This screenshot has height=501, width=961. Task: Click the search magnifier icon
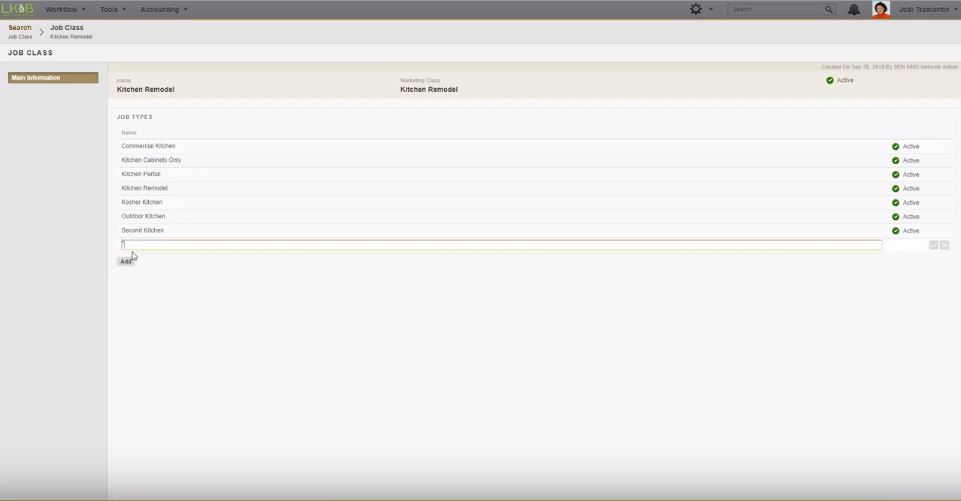(829, 9)
